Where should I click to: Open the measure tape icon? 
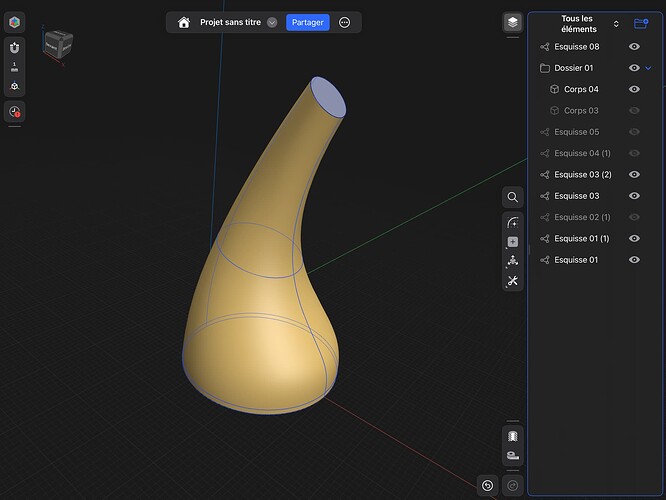(513, 455)
